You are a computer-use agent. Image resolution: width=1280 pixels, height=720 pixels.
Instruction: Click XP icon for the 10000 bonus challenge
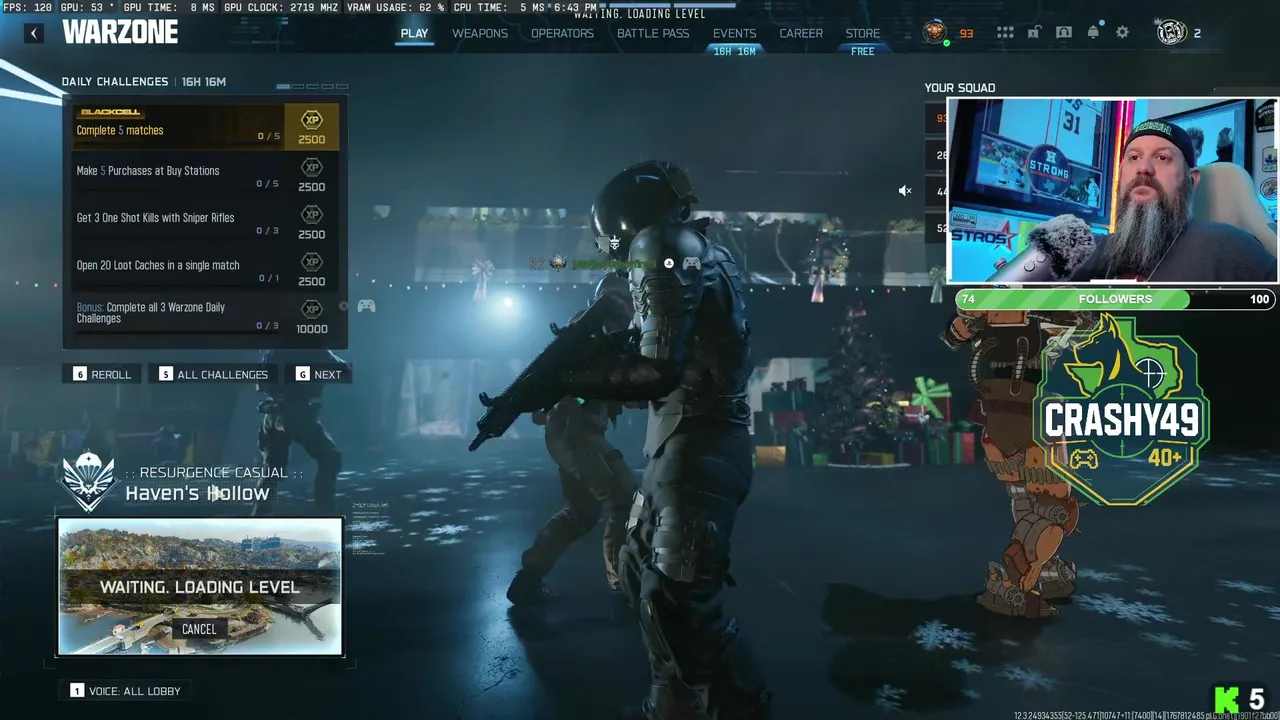point(312,309)
